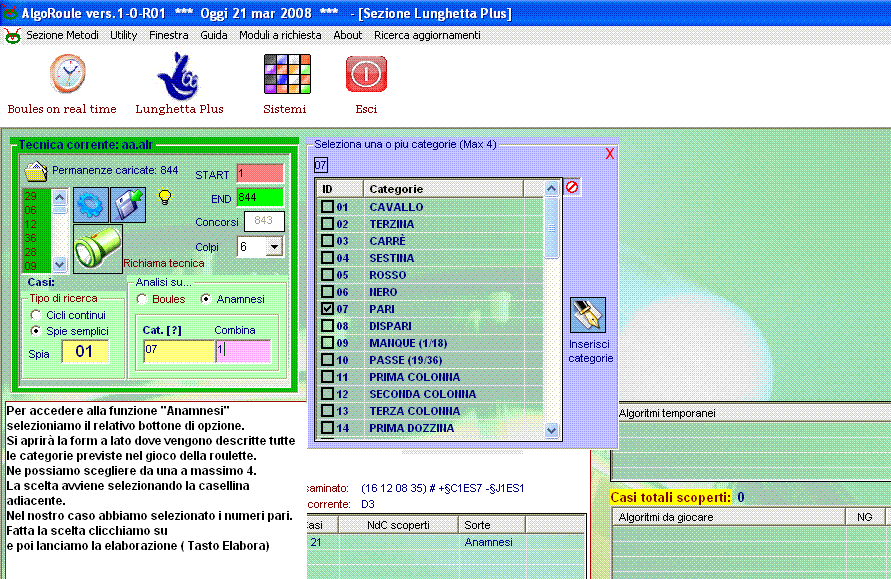The image size is (891, 579).
Task: Click the yellow Cat. field 07
Action: (179, 351)
